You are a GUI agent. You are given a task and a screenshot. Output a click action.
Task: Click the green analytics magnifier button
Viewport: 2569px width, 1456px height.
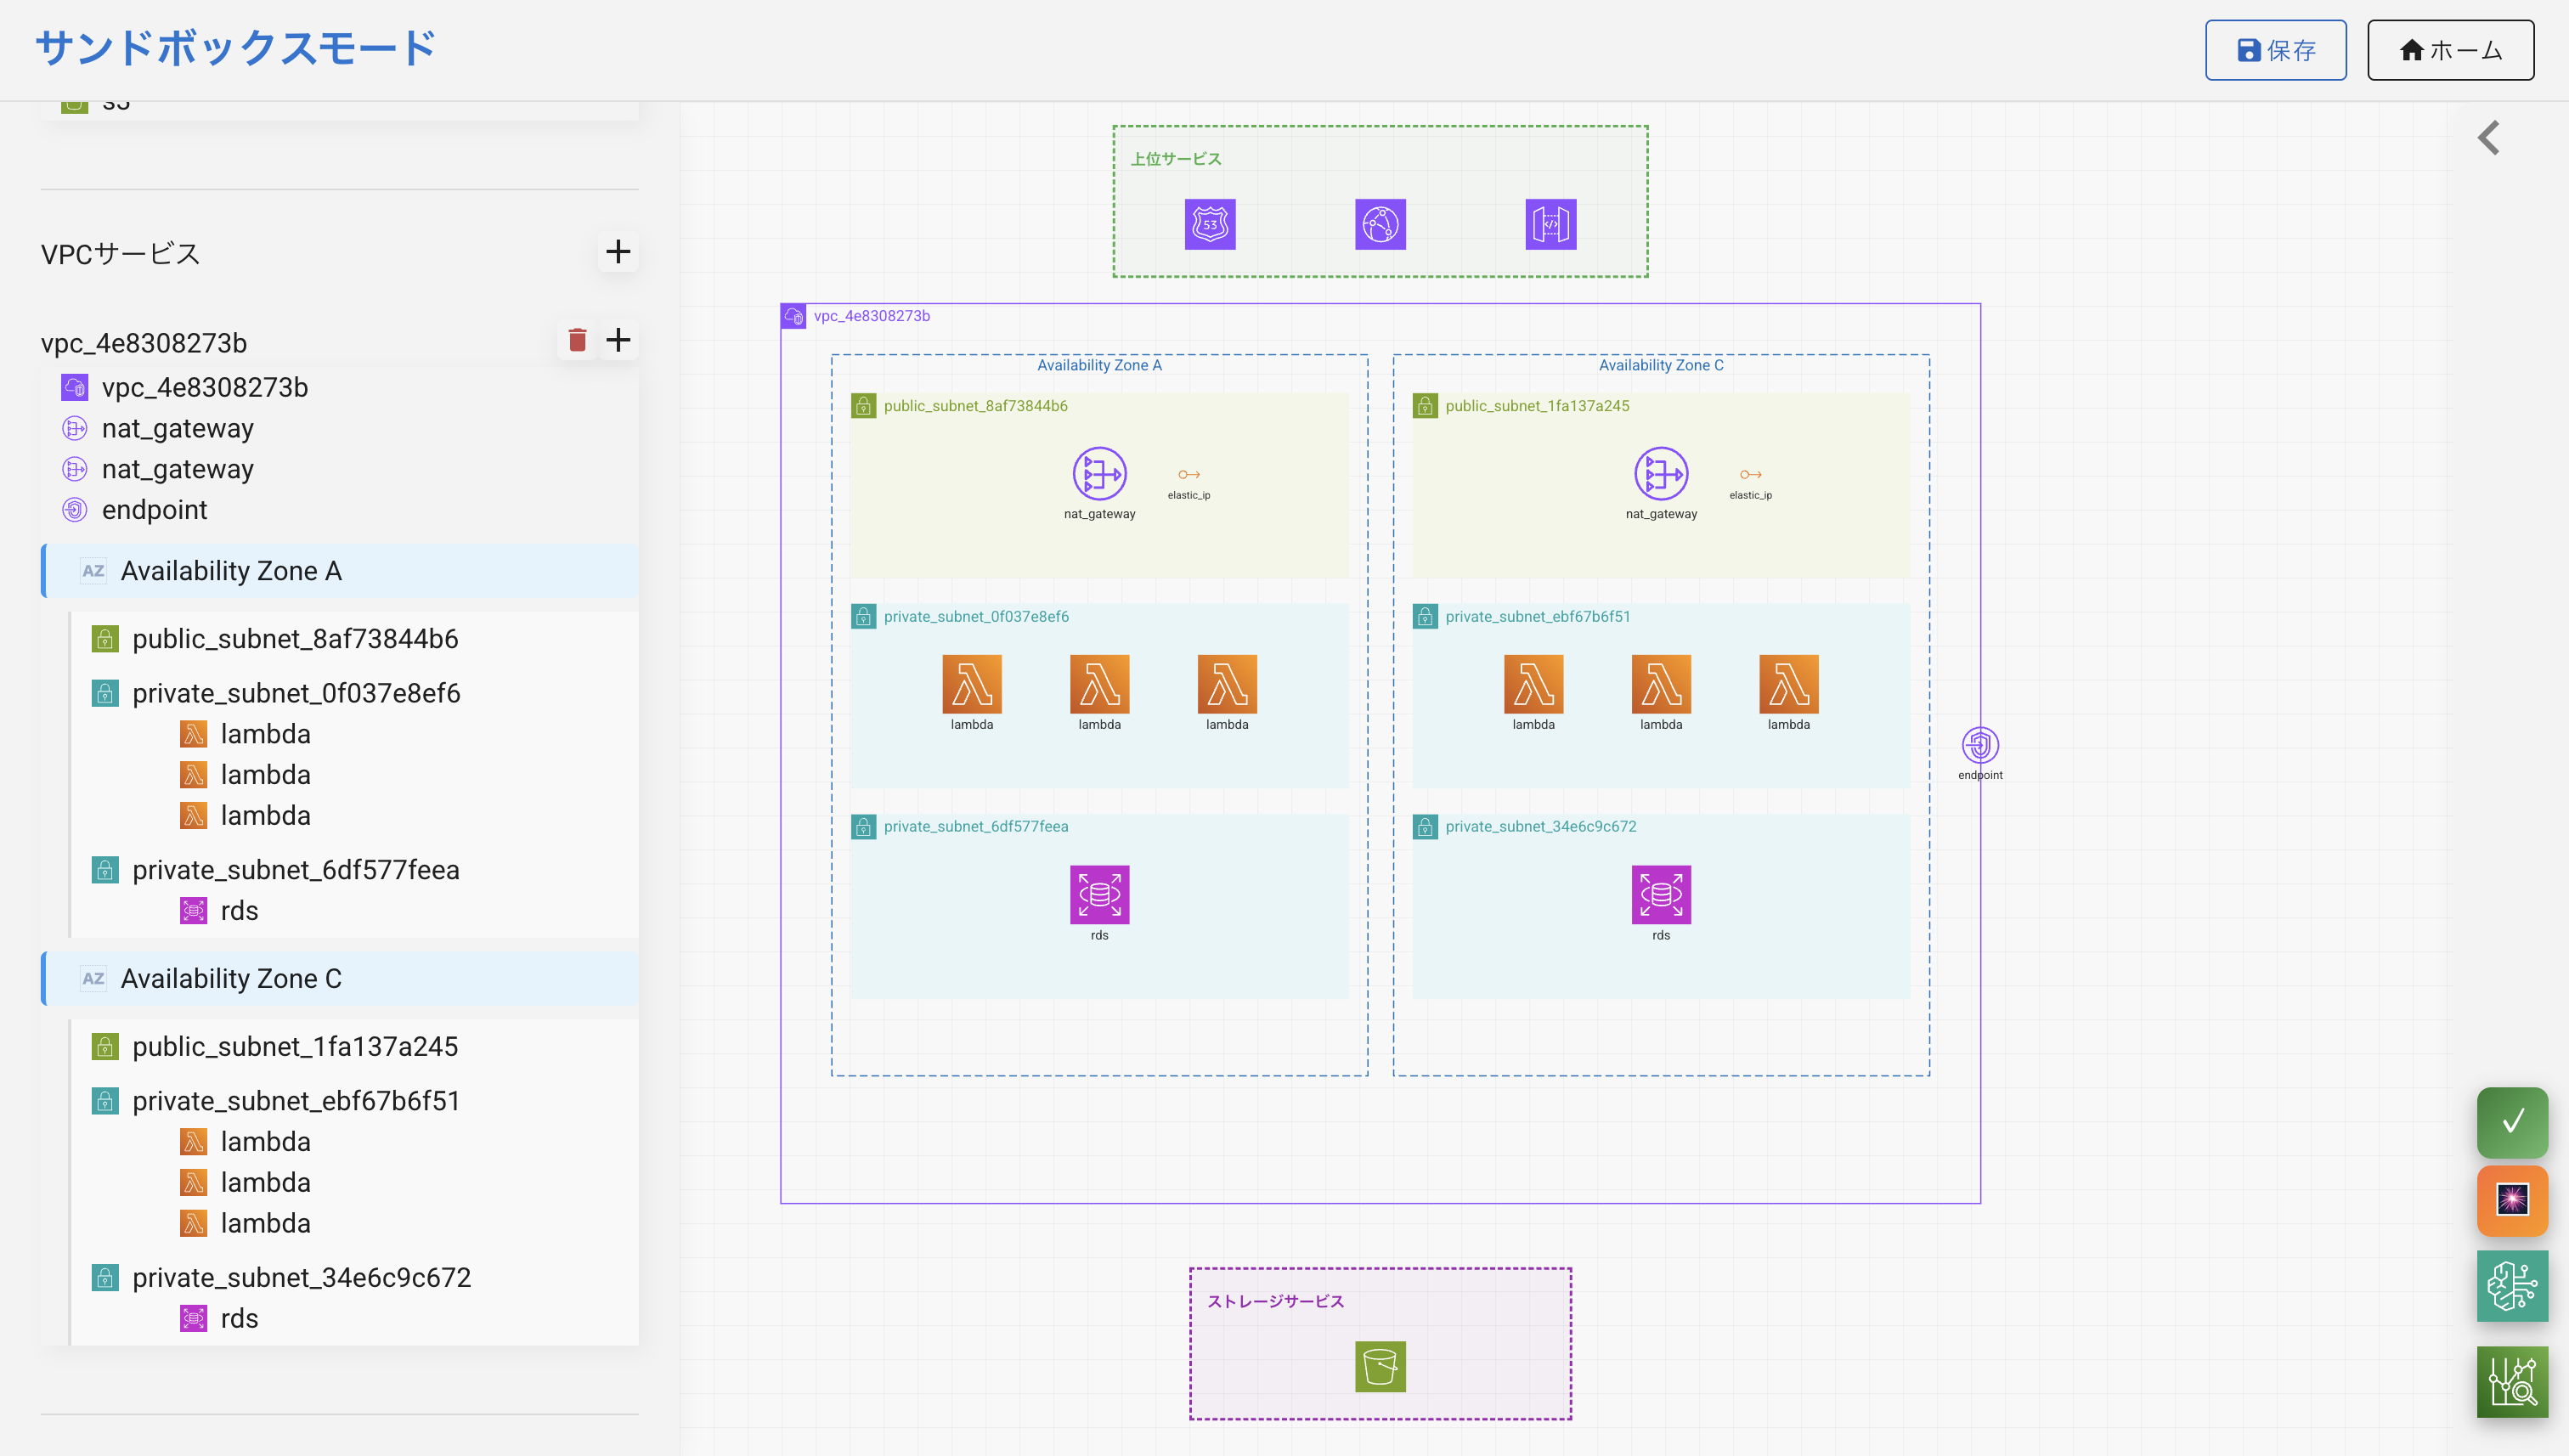tap(2512, 1382)
